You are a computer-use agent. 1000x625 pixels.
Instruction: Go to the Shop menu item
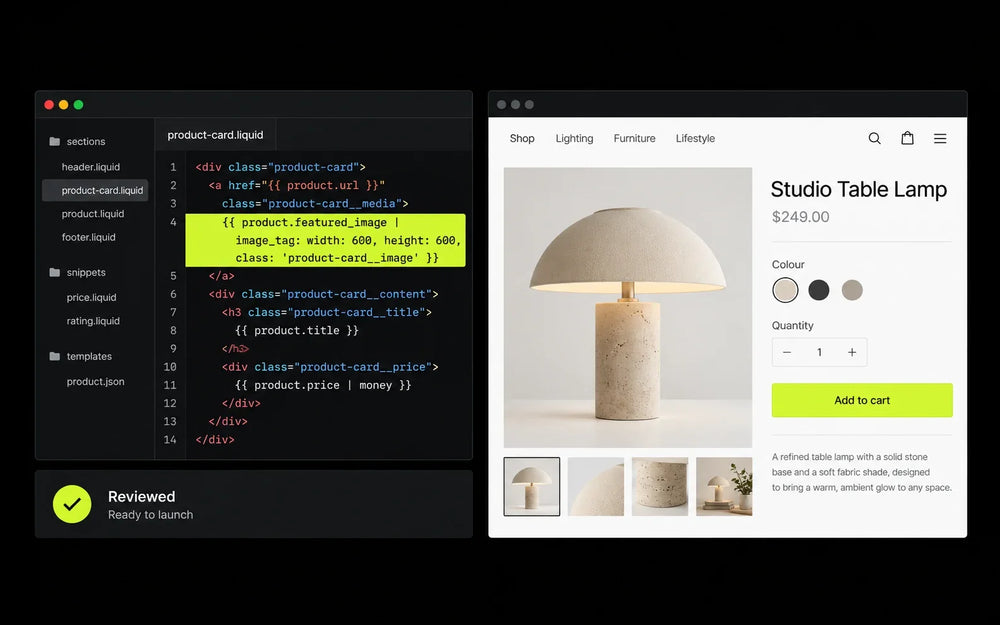coord(522,138)
